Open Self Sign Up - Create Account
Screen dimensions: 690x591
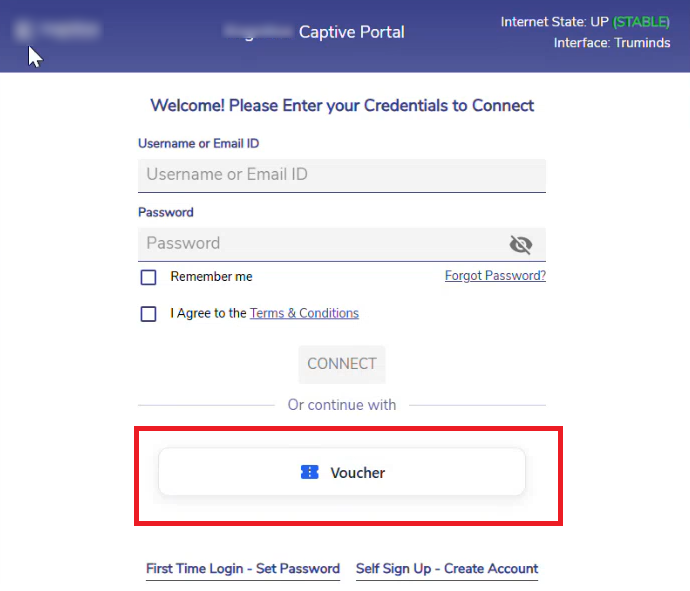[447, 568]
